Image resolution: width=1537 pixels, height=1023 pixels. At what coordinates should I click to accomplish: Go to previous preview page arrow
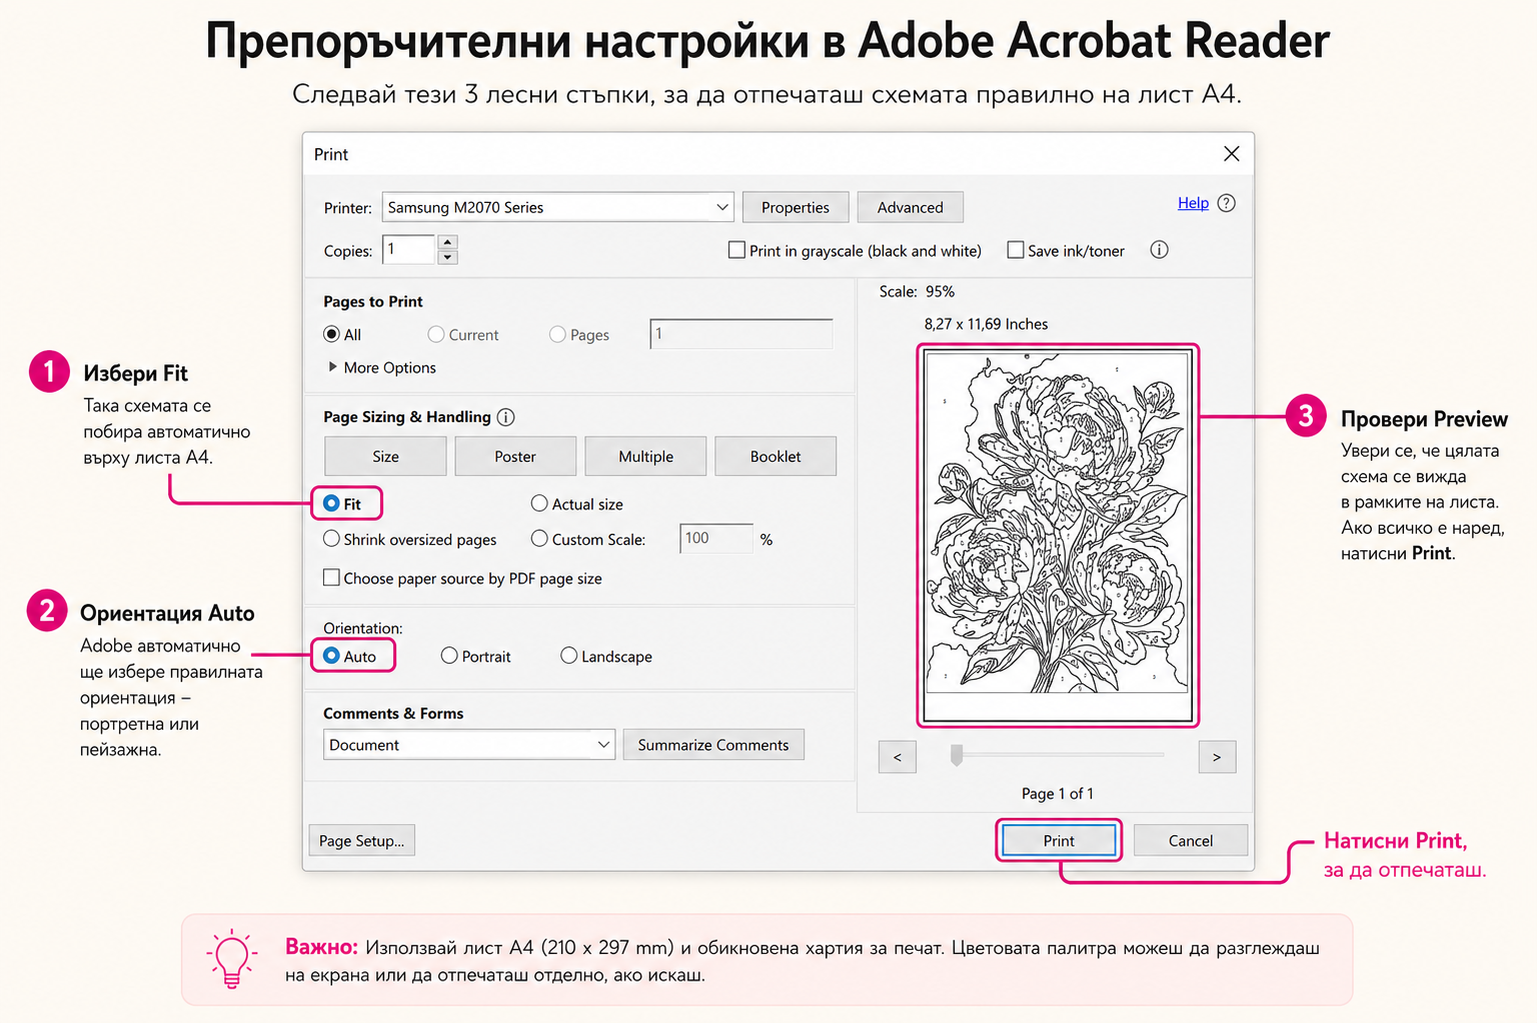pos(897,757)
